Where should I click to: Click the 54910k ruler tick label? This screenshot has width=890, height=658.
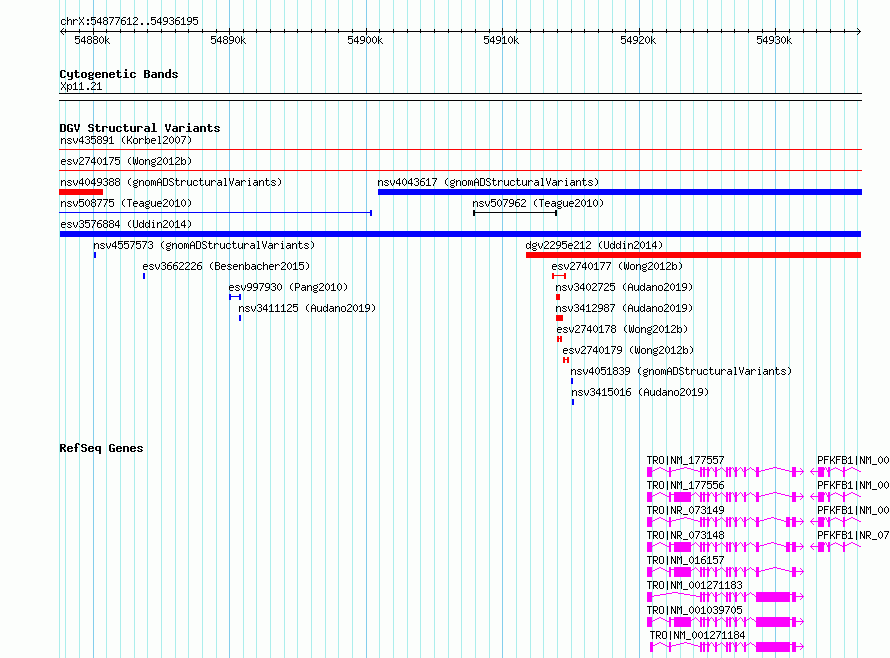pos(501,40)
